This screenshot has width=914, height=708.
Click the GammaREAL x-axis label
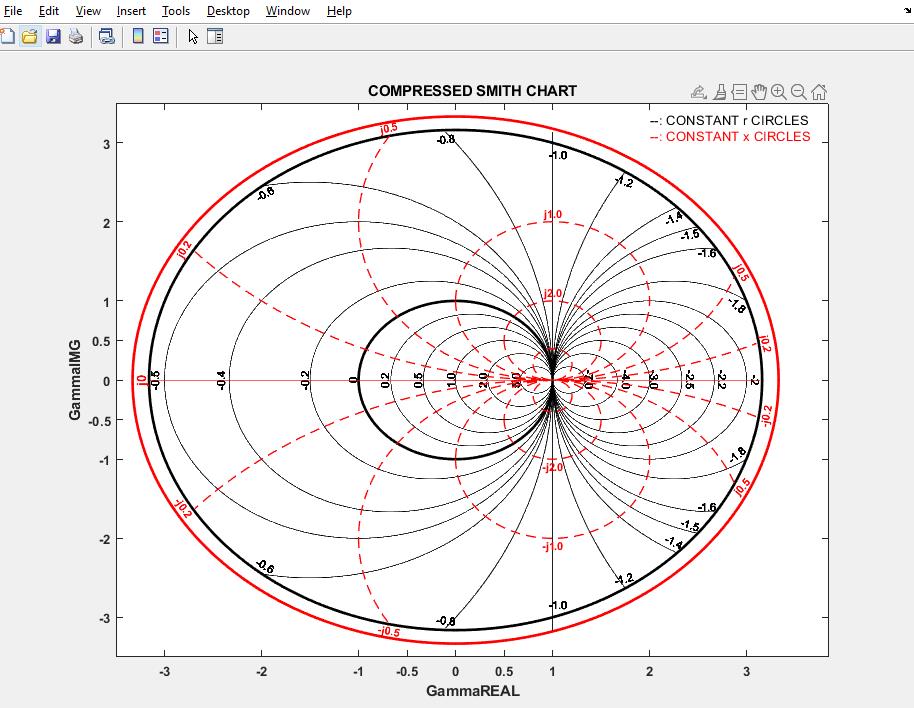point(472,691)
